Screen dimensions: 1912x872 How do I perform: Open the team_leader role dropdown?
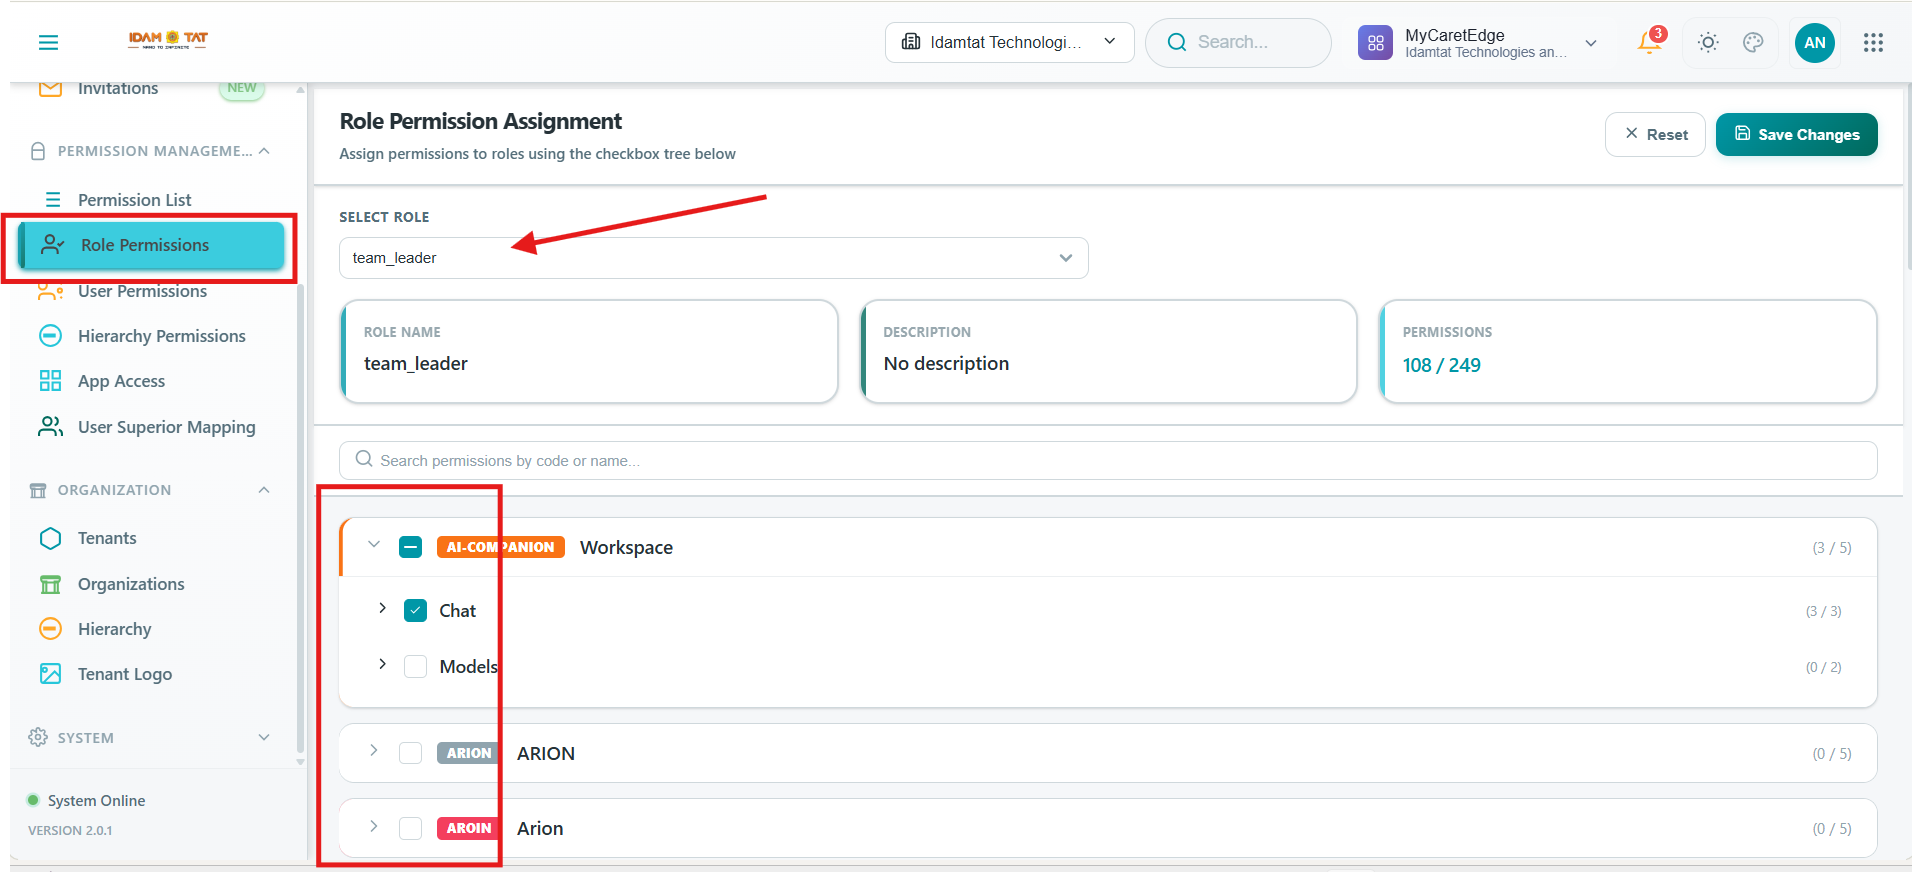[x=713, y=258]
